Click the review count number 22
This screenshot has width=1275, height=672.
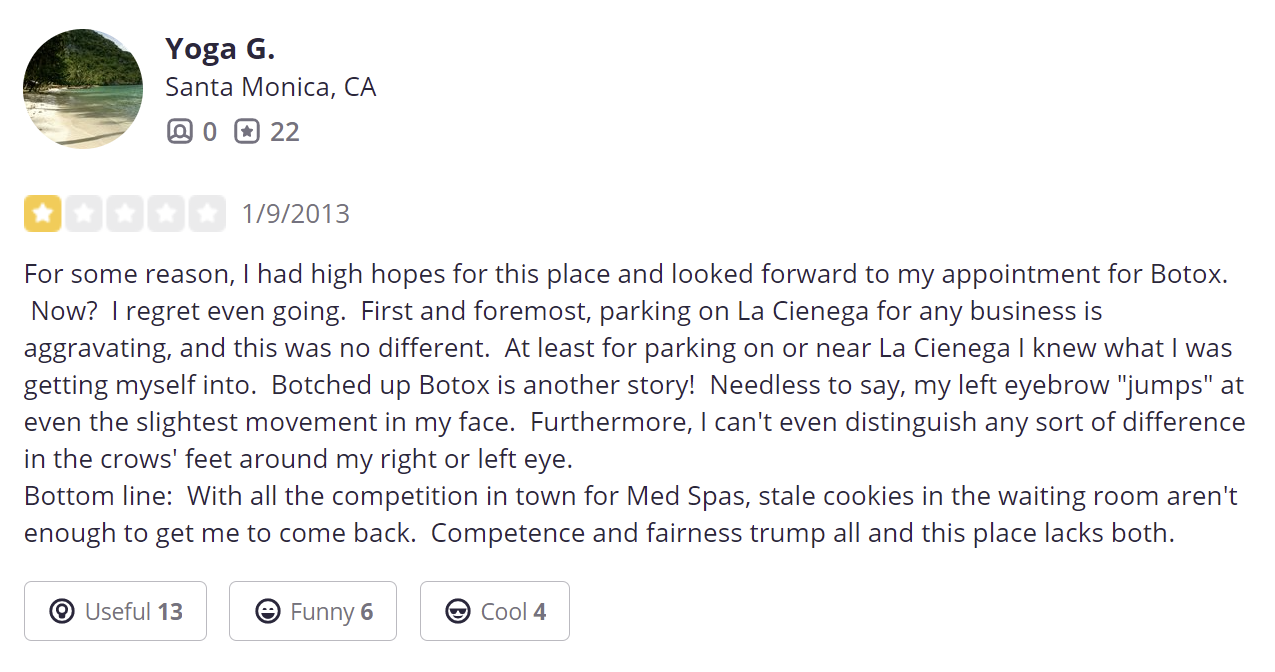tap(285, 132)
